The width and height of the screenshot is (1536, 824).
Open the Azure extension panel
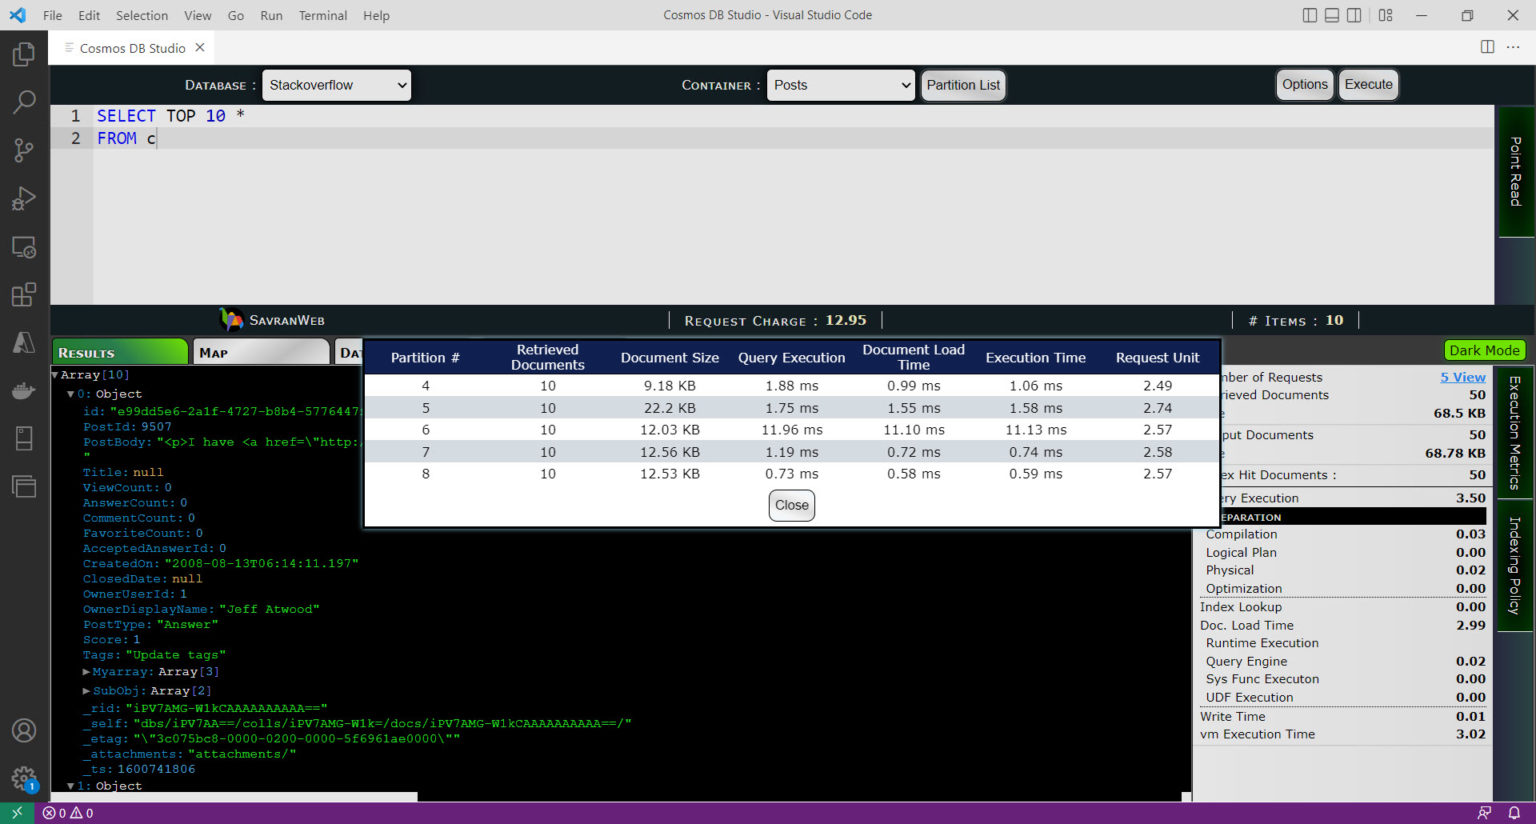[25, 342]
